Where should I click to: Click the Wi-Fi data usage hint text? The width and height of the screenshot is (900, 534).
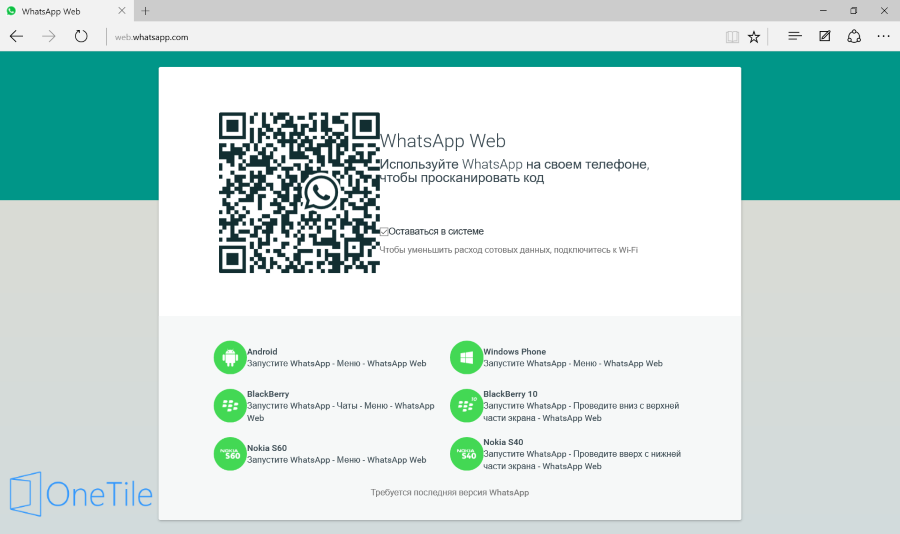(x=509, y=250)
